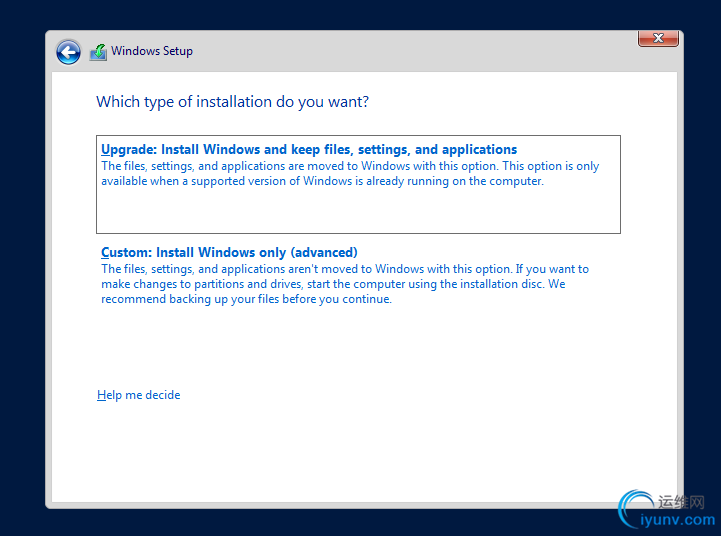Click the Windows Setup title icon

click(x=98, y=52)
